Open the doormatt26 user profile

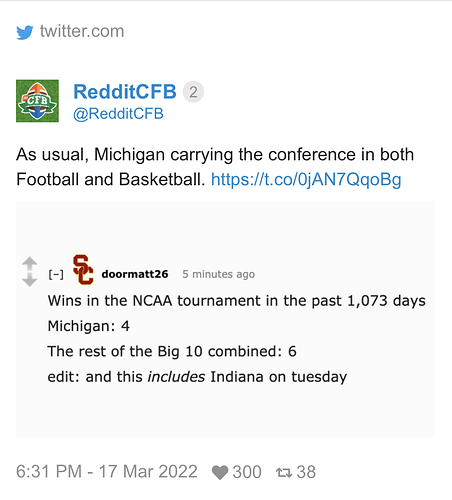(x=135, y=274)
